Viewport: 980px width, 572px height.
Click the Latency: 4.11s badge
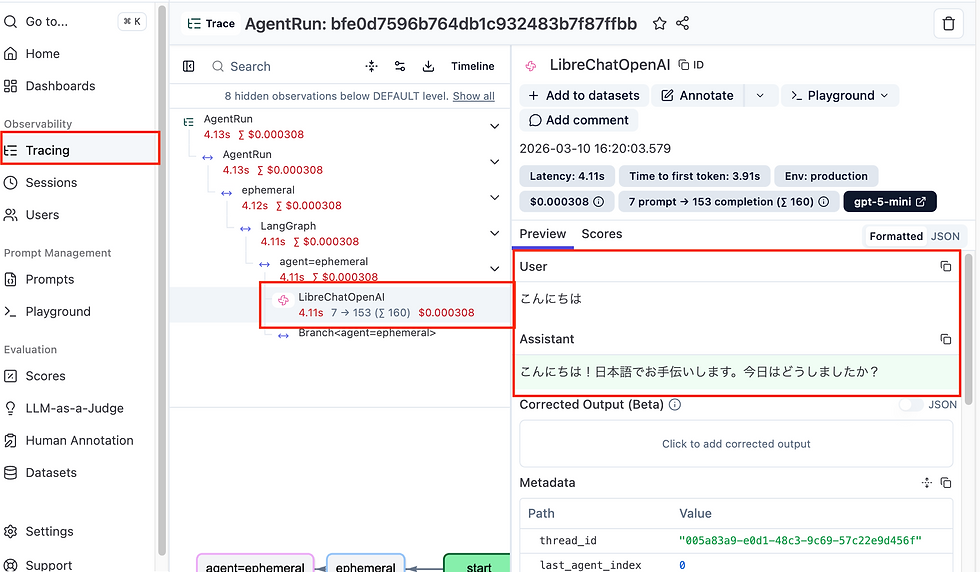click(x=567, y=176)
